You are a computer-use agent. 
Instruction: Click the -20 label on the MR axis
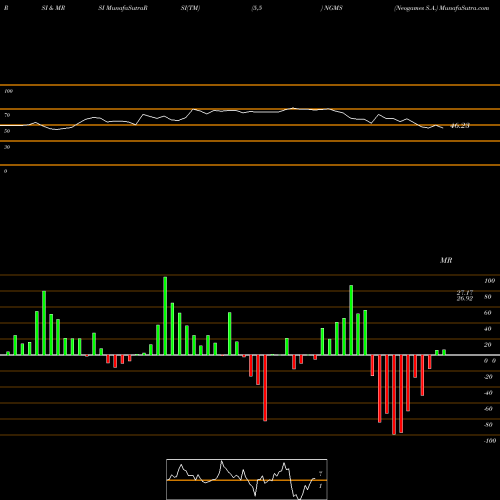(x=488, y=377)
